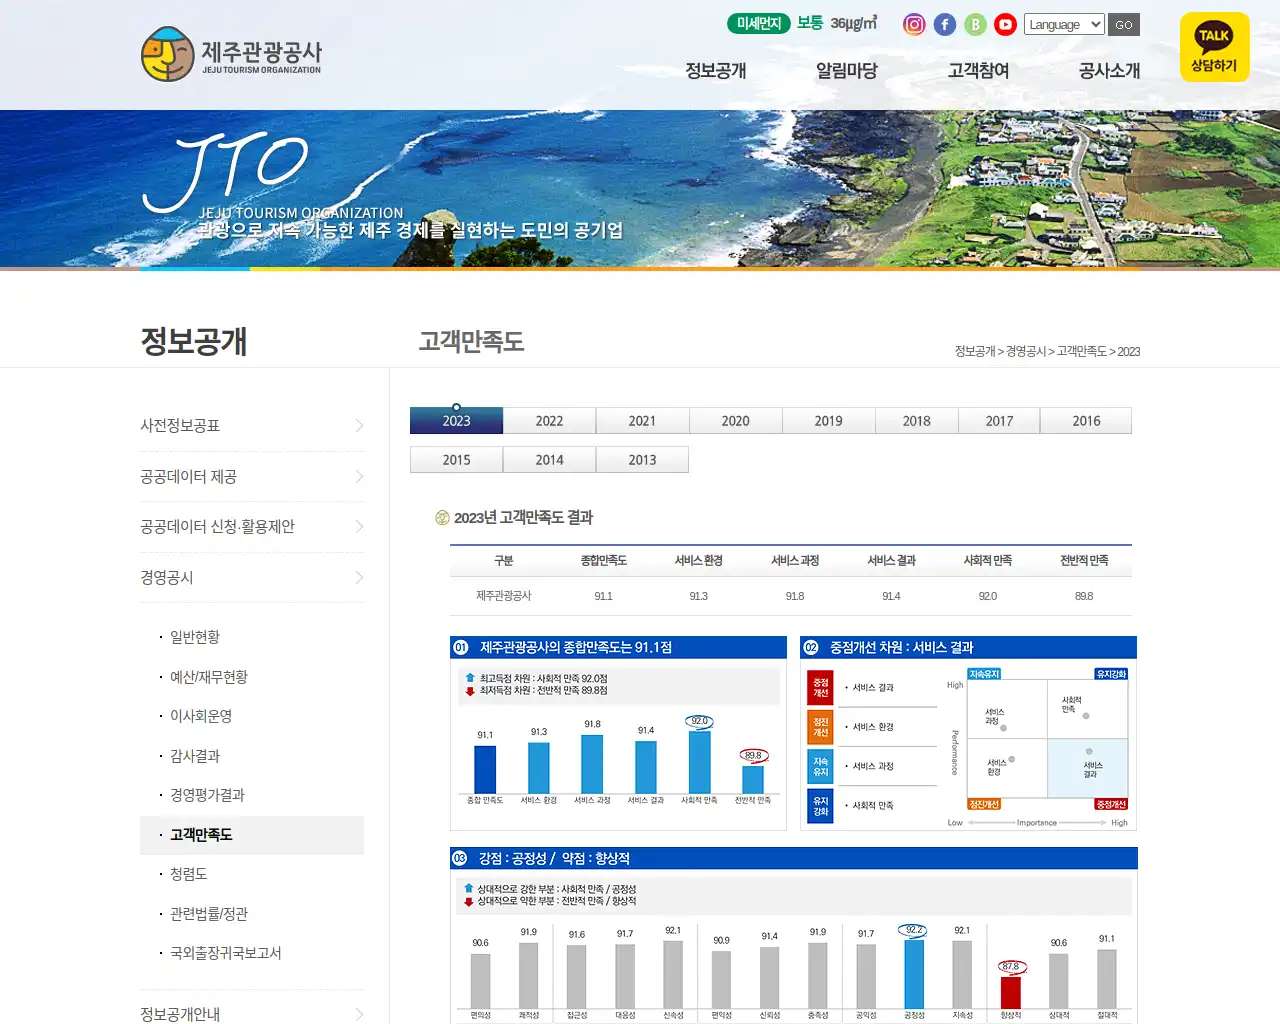Click the 제주관광공사 logo
Image resolution: width=1280 pixels, height=1024 pixels.
click(230, 55)
